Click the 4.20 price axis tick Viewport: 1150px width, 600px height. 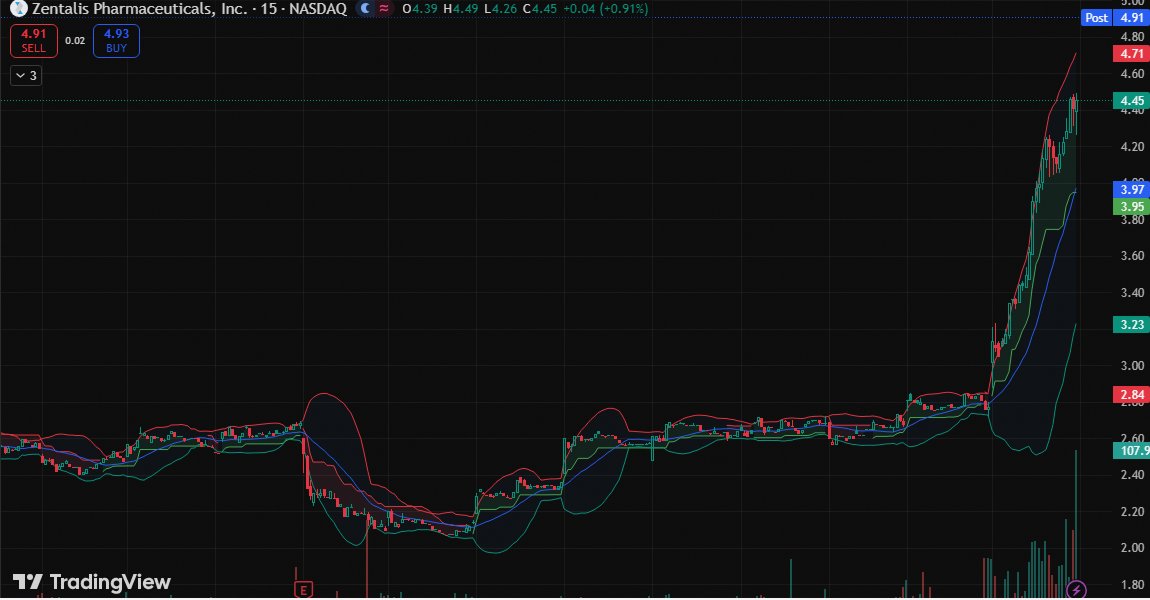(1132, 147)
